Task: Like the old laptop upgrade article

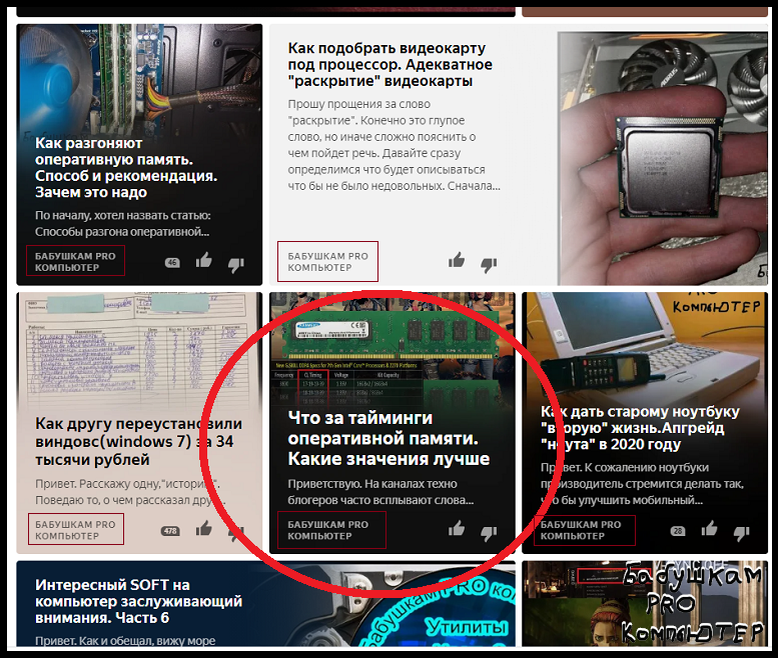Action: coord(710,528)
